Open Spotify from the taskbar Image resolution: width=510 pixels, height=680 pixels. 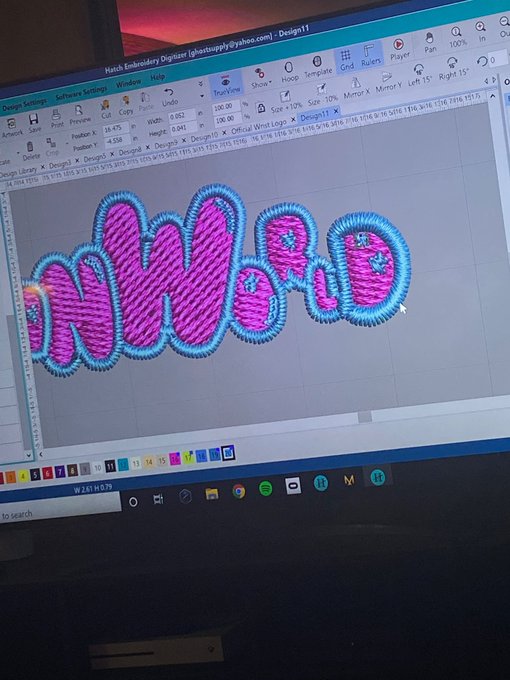click(265, 489)
